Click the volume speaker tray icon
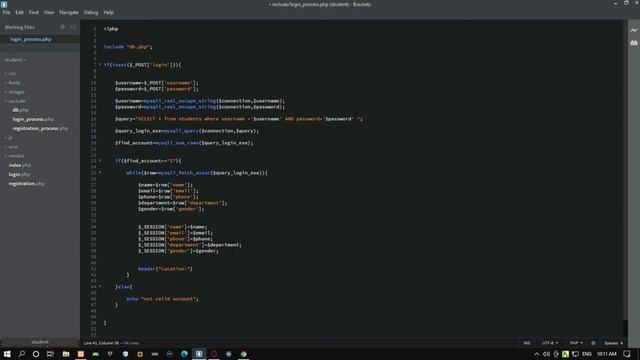 [546, 354]
